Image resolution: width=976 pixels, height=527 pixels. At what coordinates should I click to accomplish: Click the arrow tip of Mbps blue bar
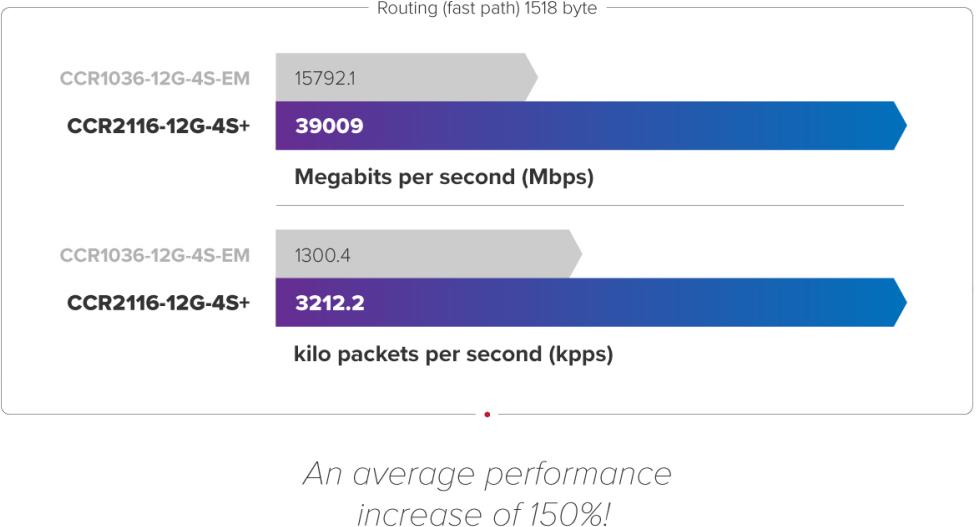point(900,126)
